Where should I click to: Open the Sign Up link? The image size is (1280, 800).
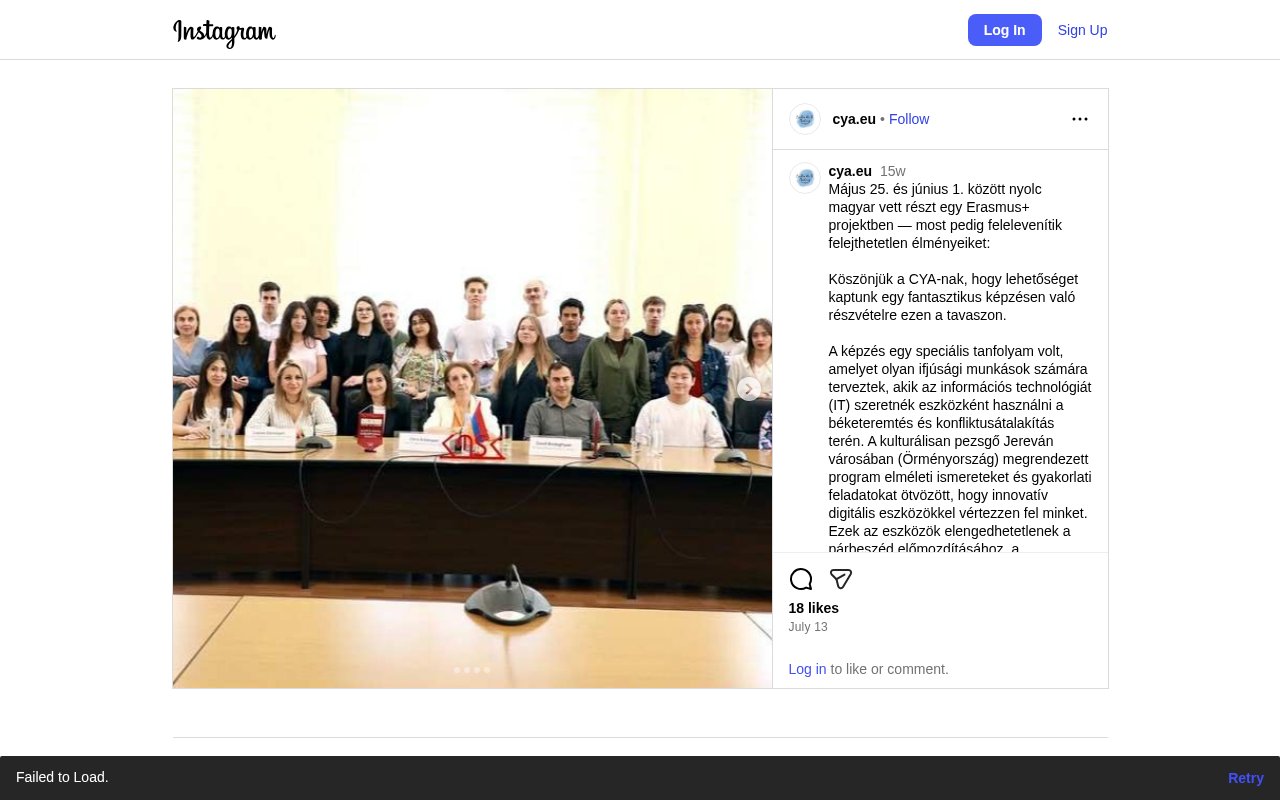pos(1082,30)
